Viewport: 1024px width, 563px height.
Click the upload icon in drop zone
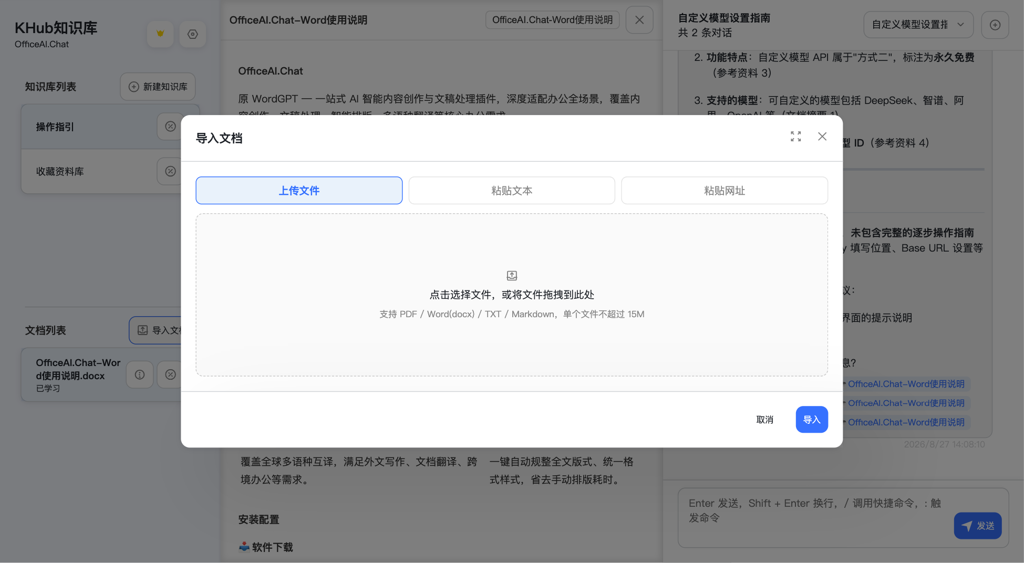[x=512, y=276]
